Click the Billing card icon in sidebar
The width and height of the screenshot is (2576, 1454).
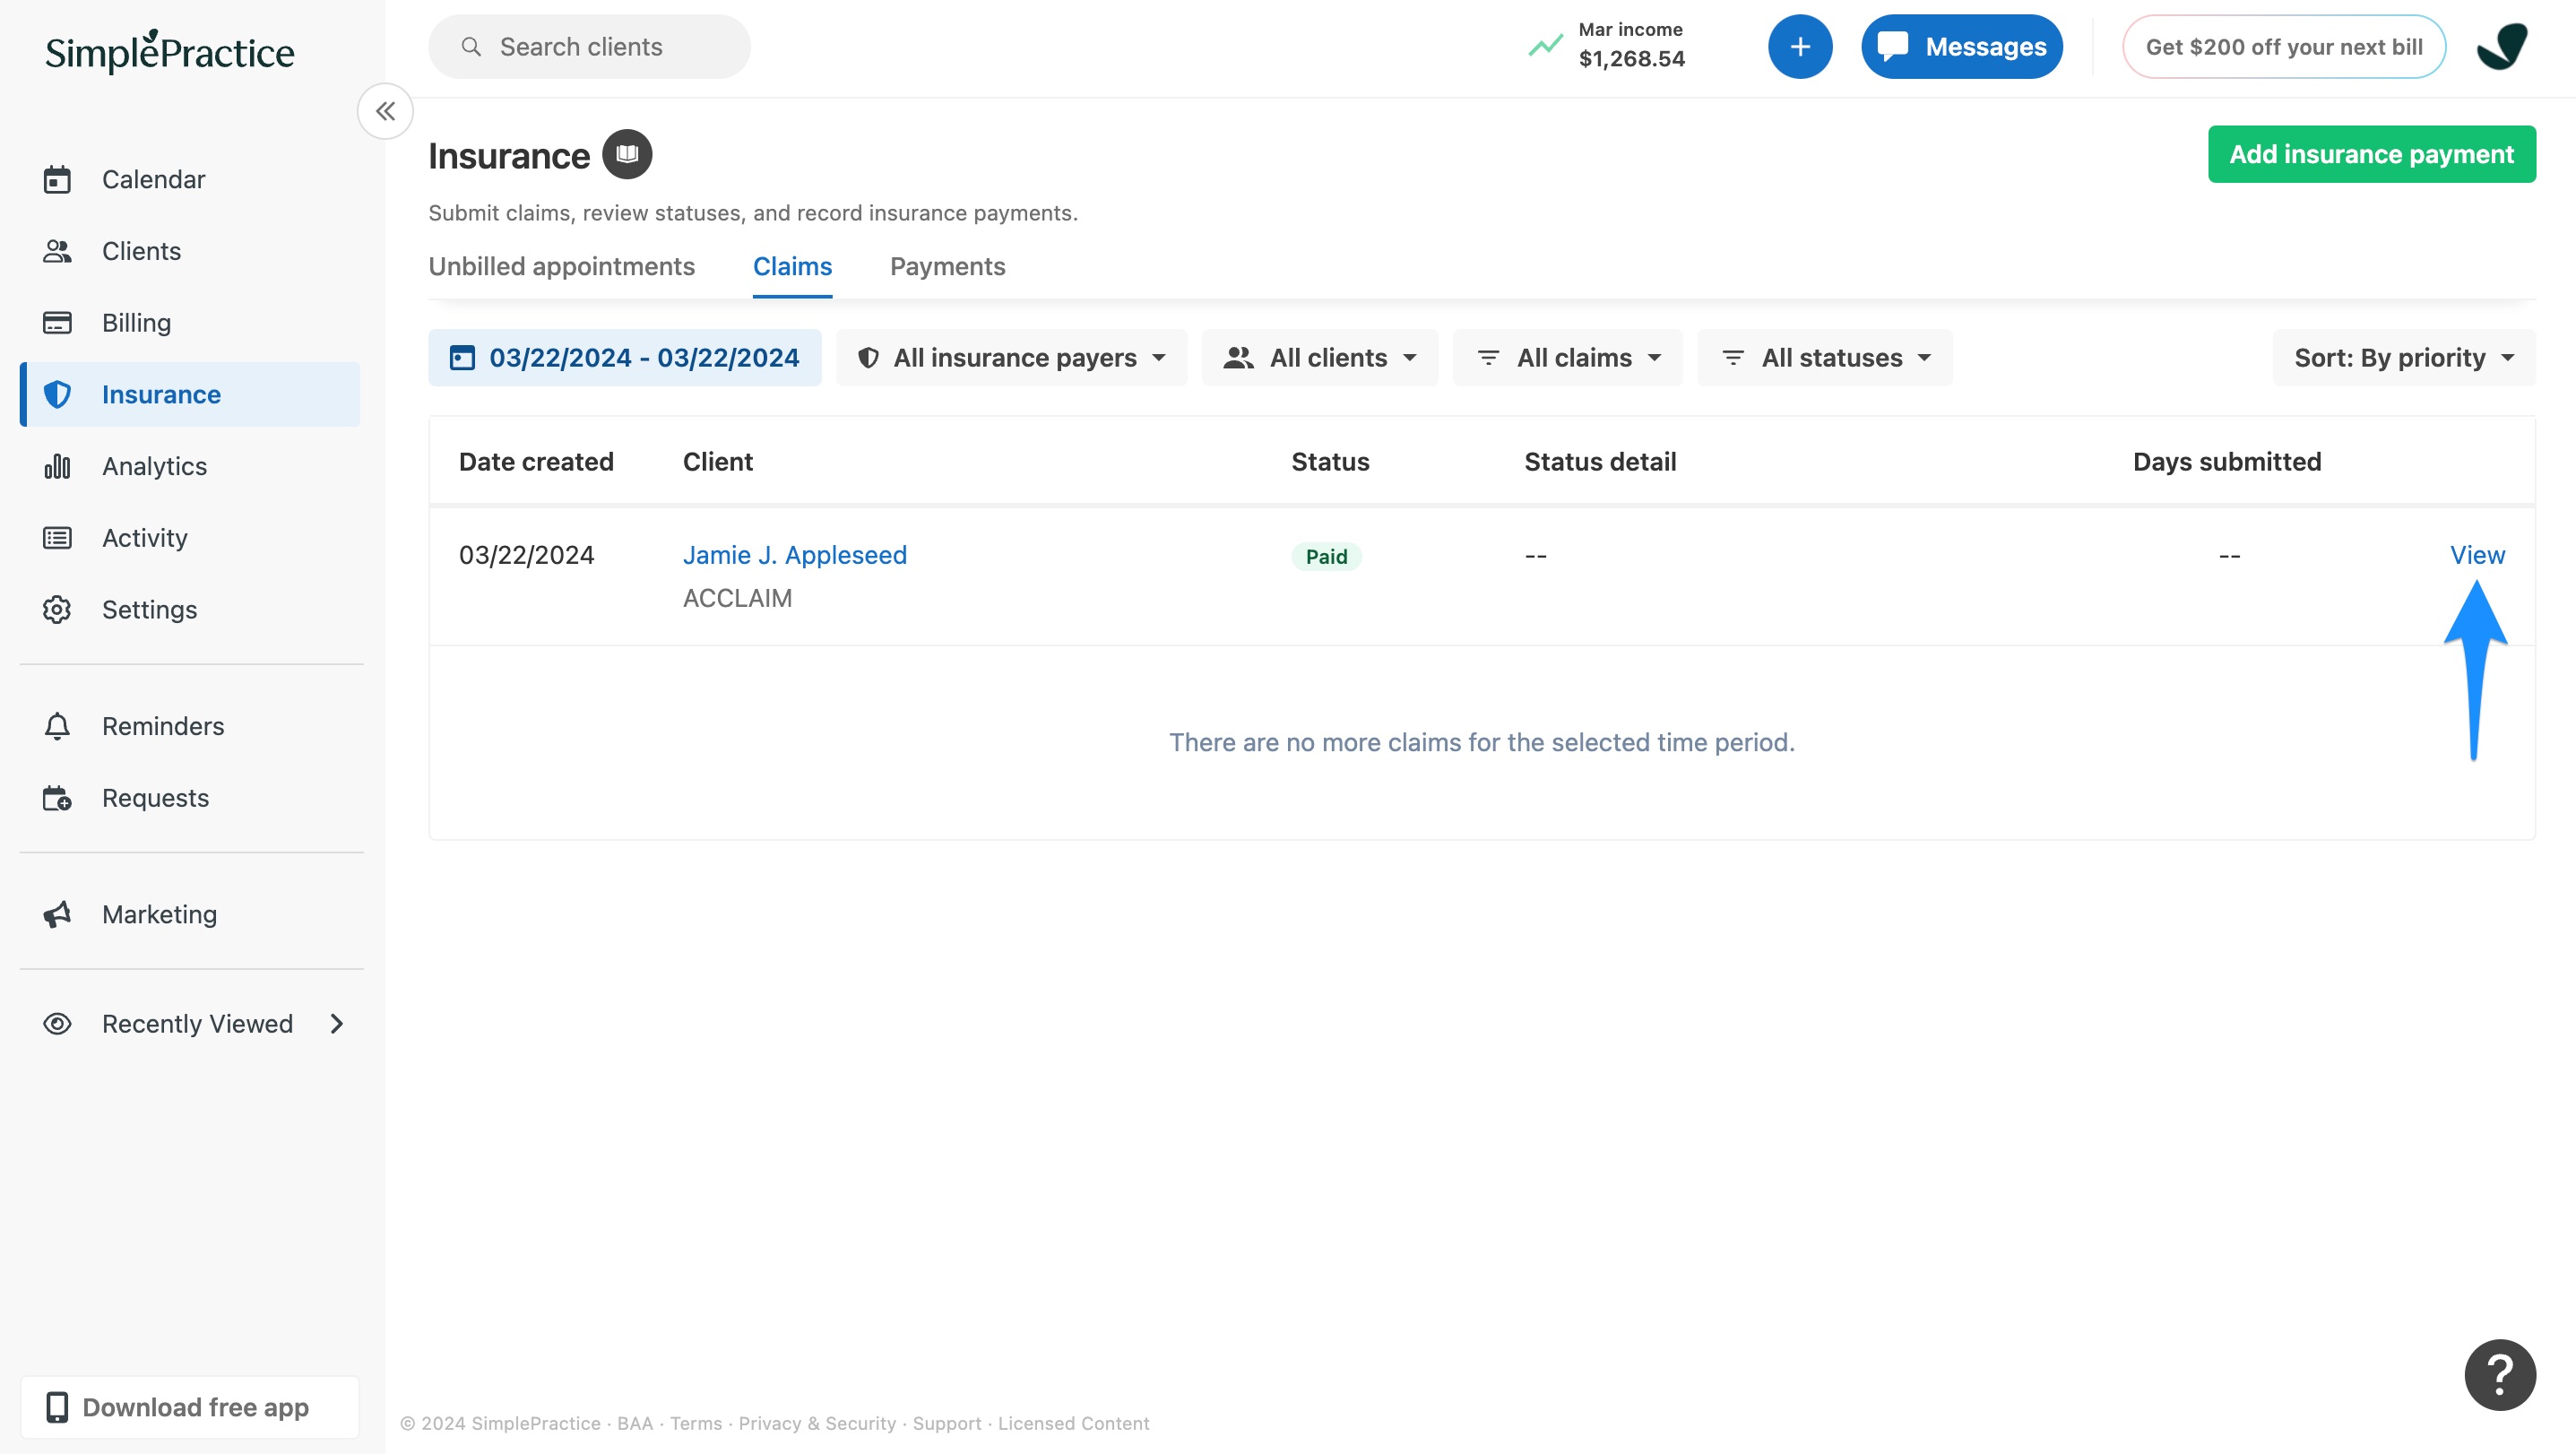point(57,323)
